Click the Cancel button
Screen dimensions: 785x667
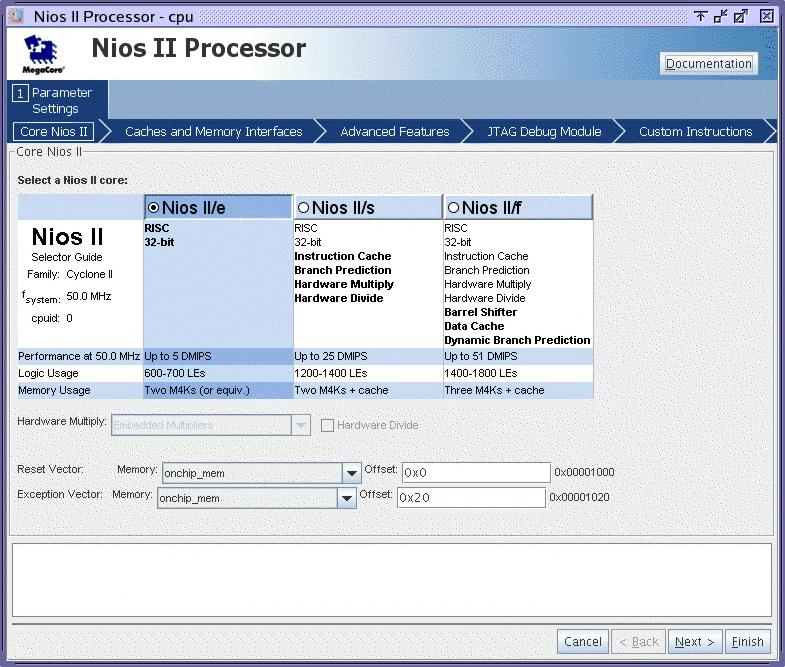pos(583,641)
